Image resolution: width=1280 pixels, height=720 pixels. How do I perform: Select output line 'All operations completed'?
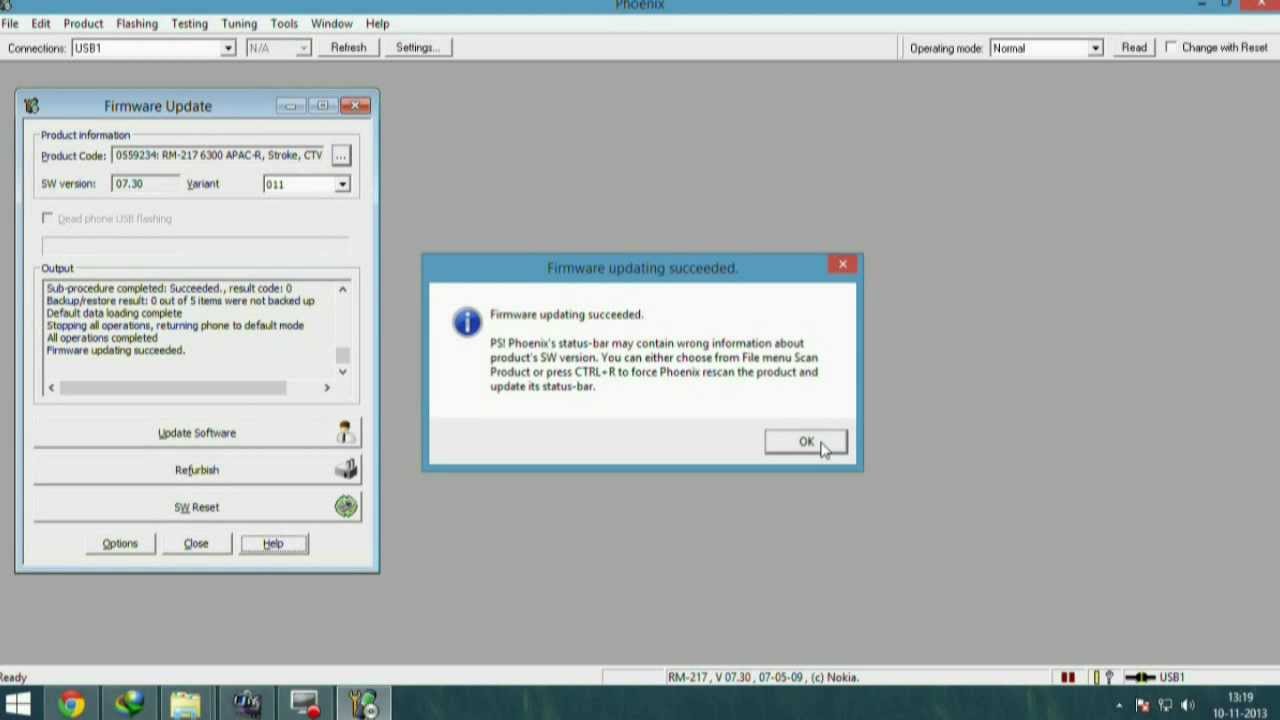coord(102,338)
